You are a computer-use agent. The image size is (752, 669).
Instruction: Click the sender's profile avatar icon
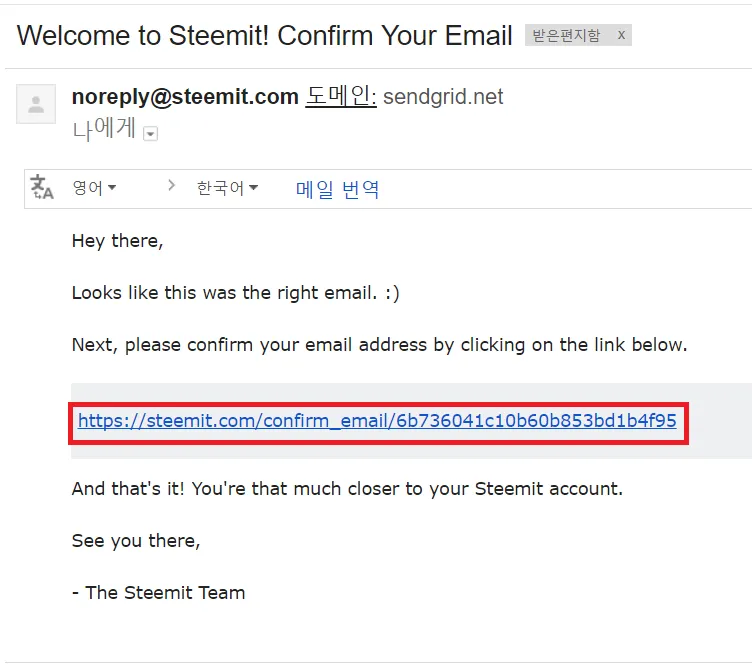(36, 104)
